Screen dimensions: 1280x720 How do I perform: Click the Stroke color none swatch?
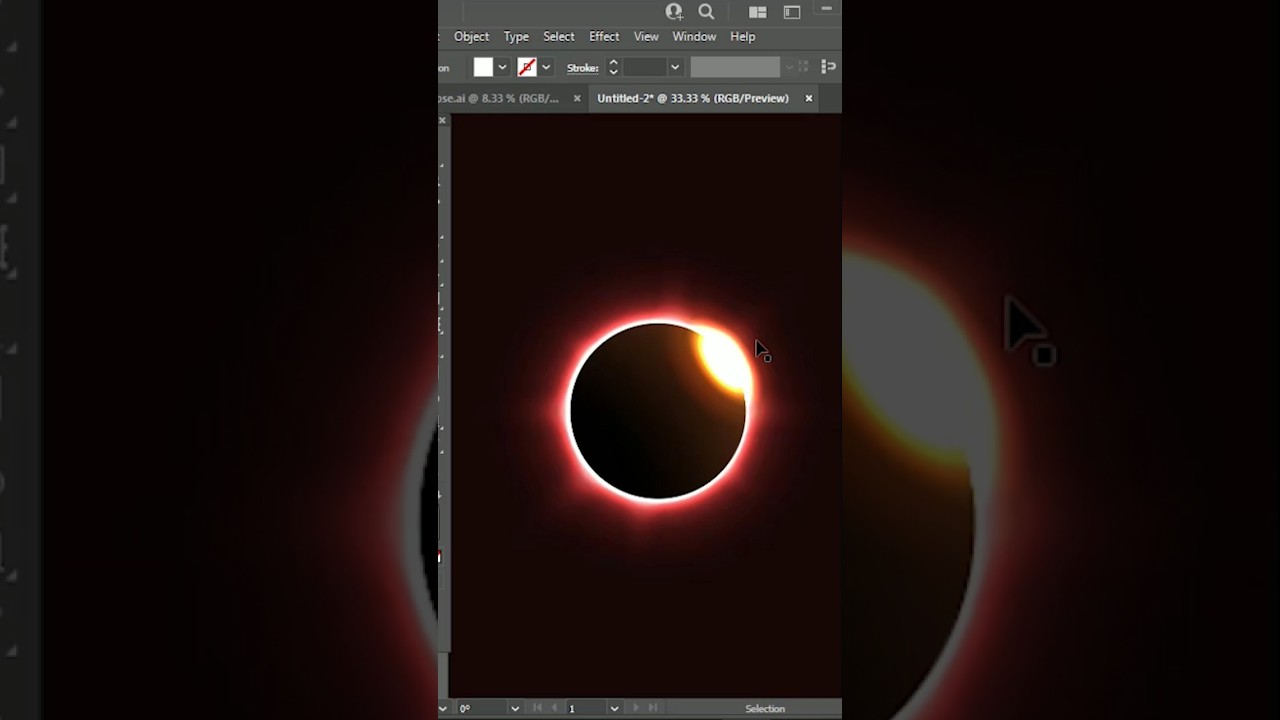click(527, 67)
